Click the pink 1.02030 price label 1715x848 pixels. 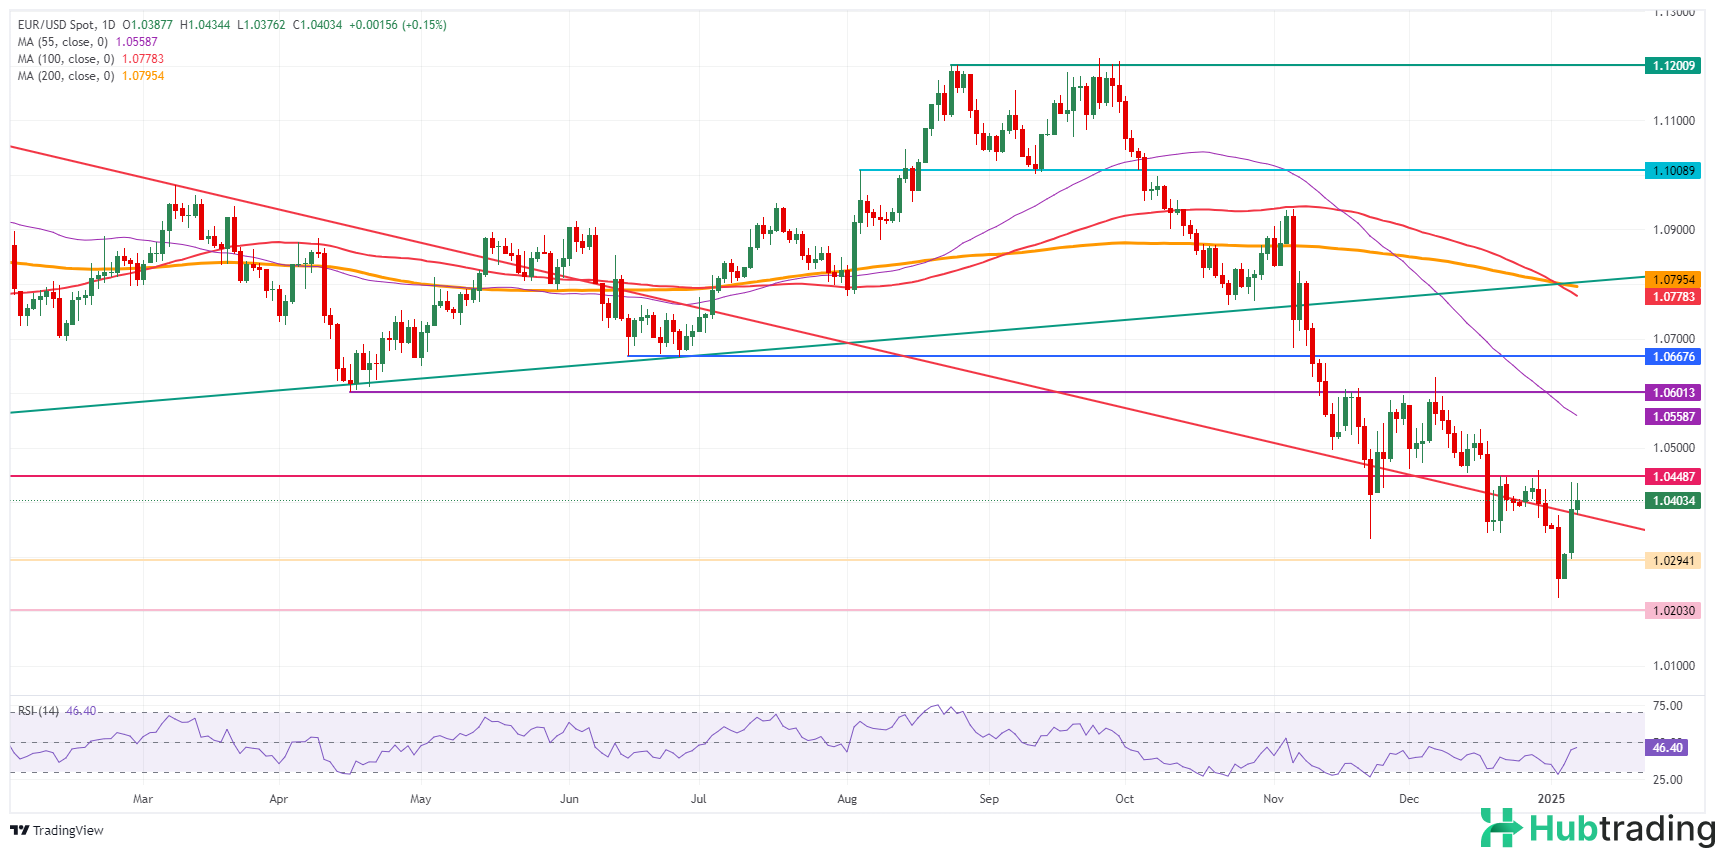(1672, 611)
